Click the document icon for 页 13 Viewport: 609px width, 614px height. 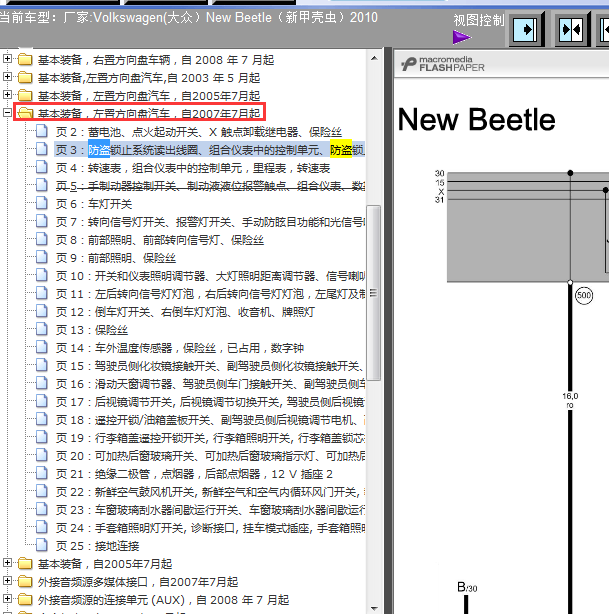tap(42, 329)
